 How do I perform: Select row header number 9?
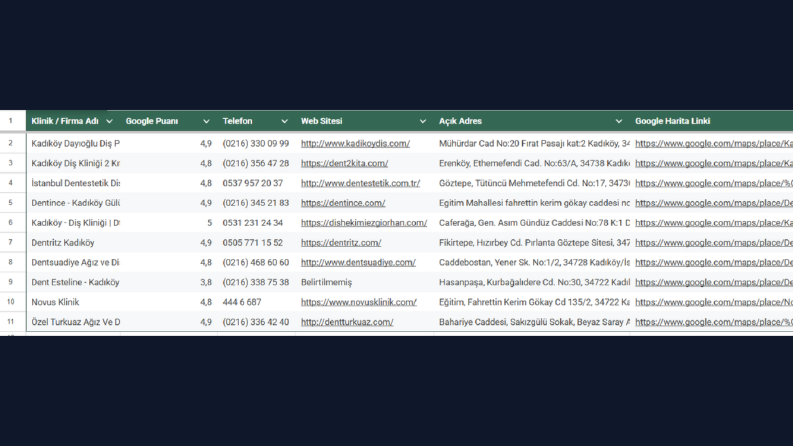pos(11,282)
